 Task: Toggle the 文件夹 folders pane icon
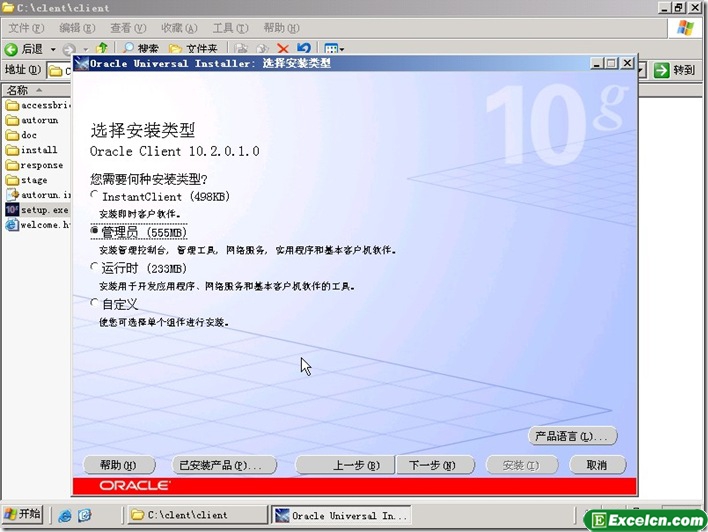pos(175,48)
